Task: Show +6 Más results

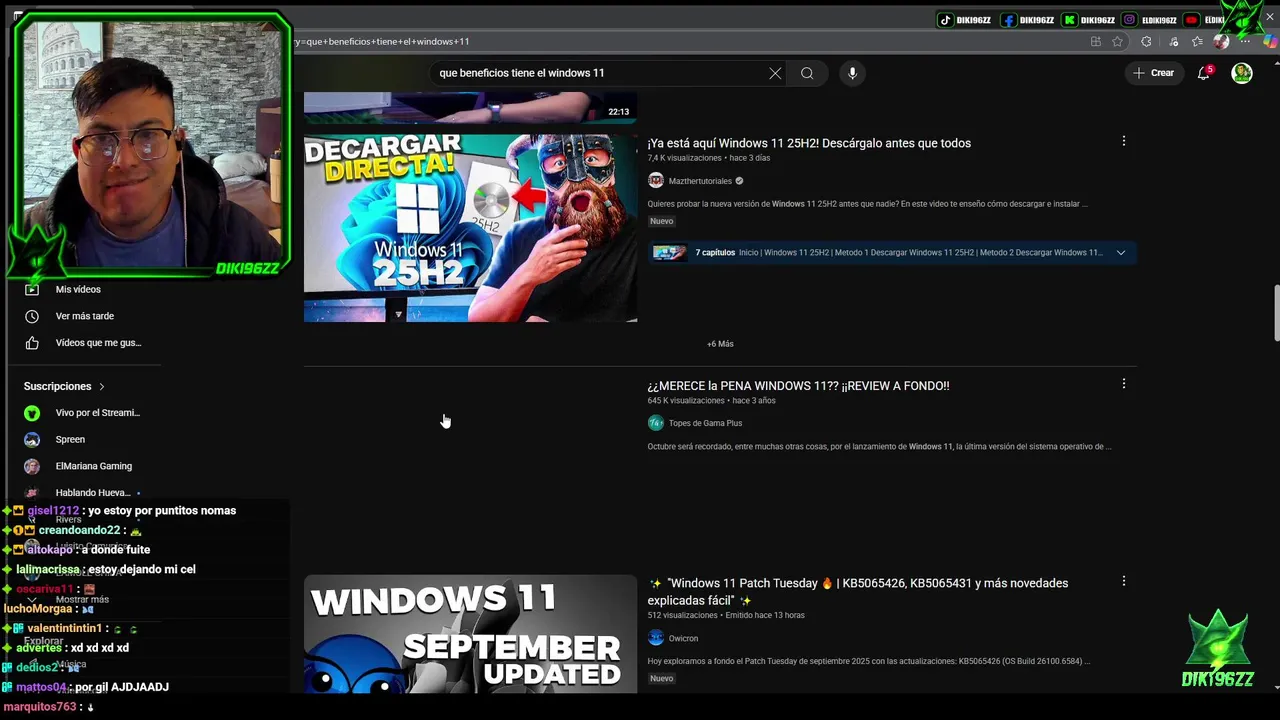Action: 720,344
